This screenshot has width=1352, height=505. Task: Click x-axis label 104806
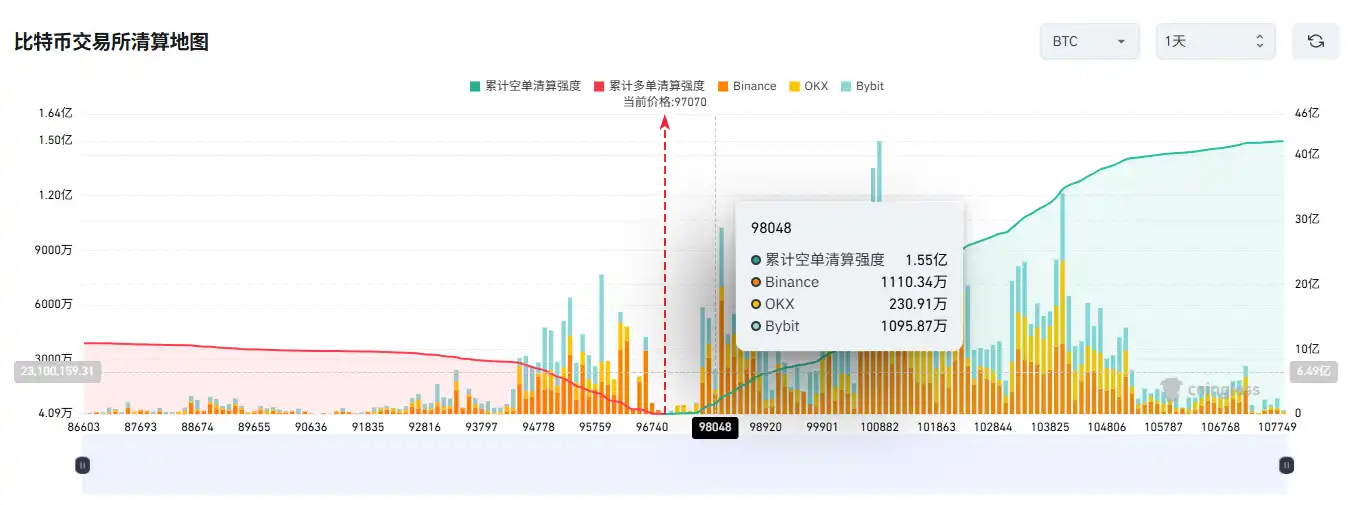[1107, 427]
